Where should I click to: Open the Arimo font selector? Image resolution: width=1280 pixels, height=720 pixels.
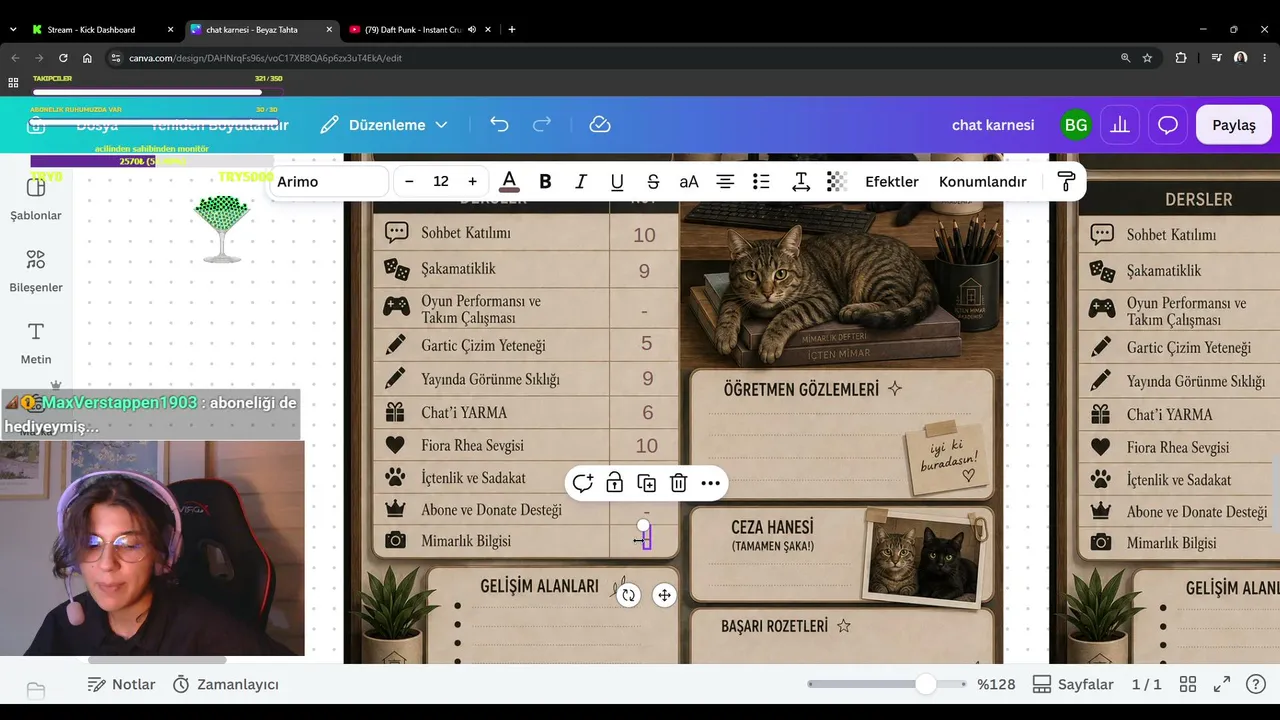click(328, 182)
